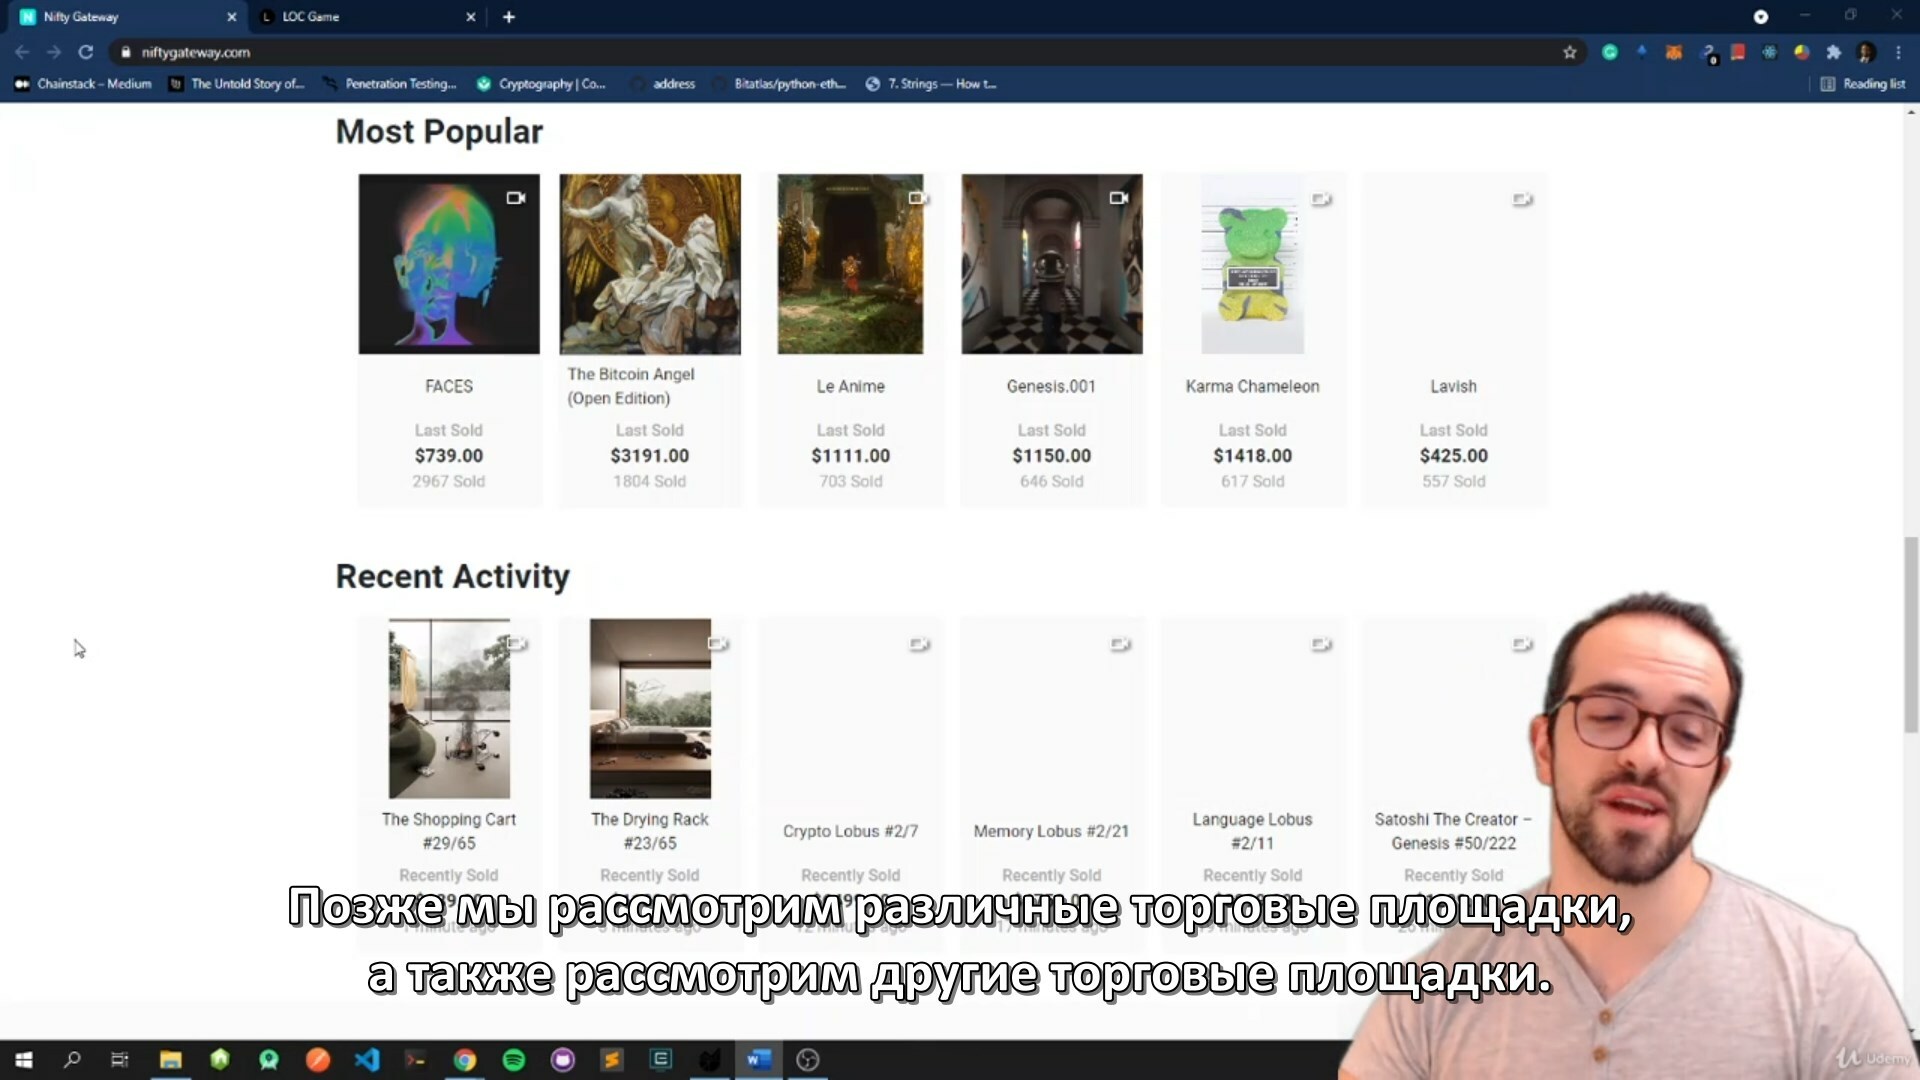Open the 7. Strings bookmark

coord(931,84)
